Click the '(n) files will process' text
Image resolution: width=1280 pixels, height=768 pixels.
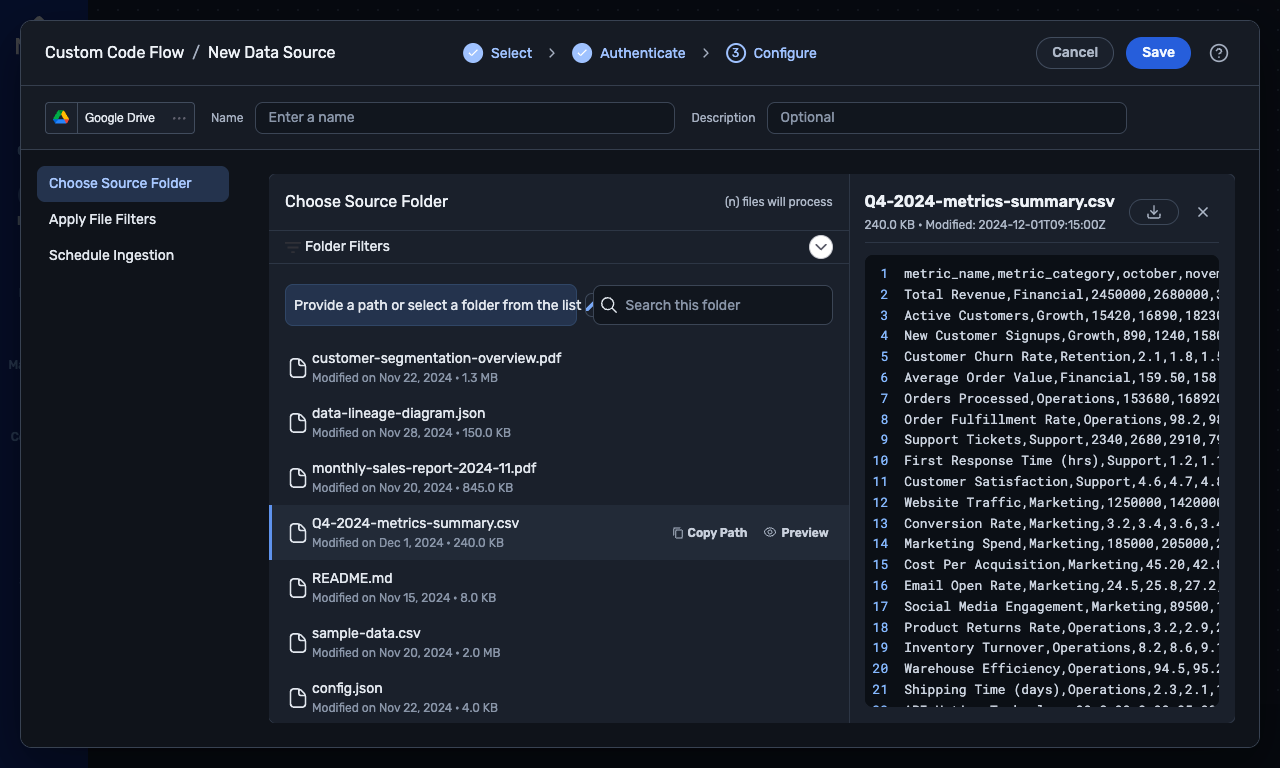click(778, 202)
